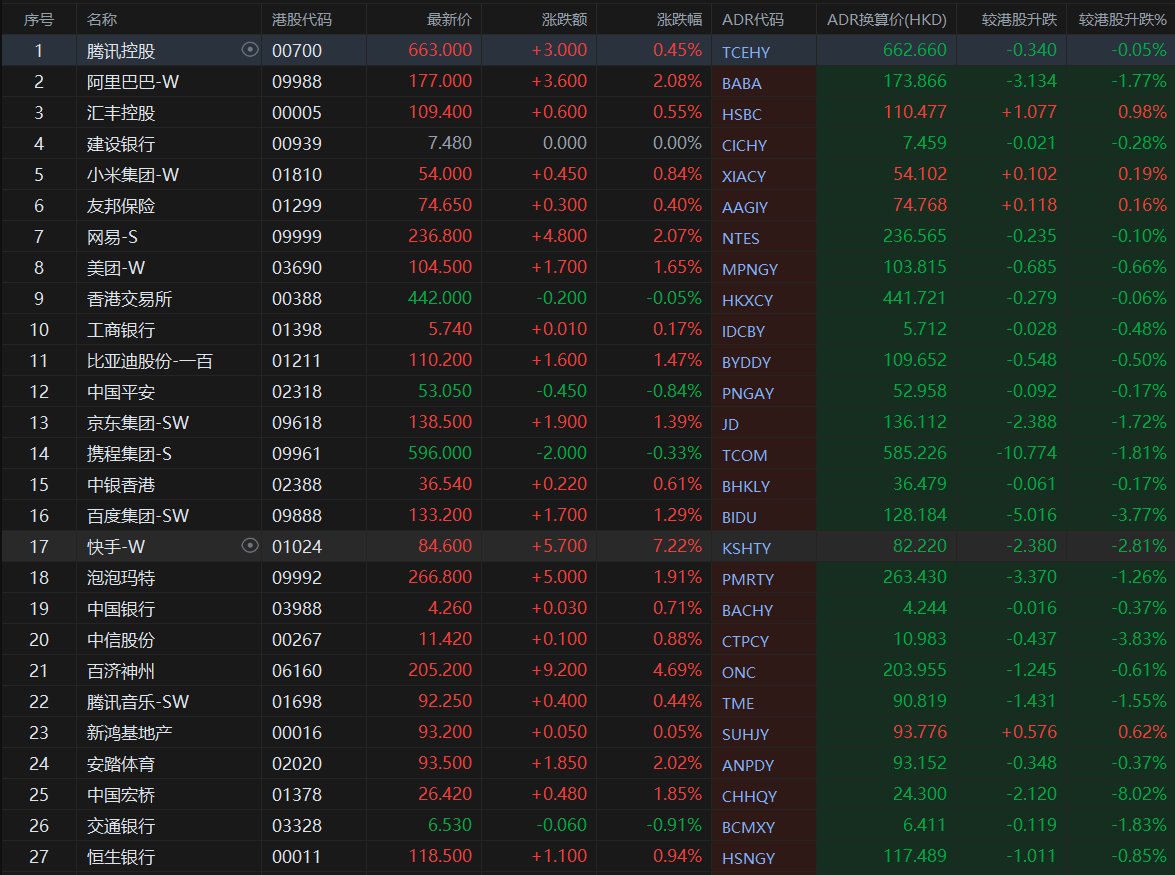Image resolution: width=1175 pixels, height=875 pixels.
Task: Click the 较港股升跌% column header
Action: [1122, 19]
